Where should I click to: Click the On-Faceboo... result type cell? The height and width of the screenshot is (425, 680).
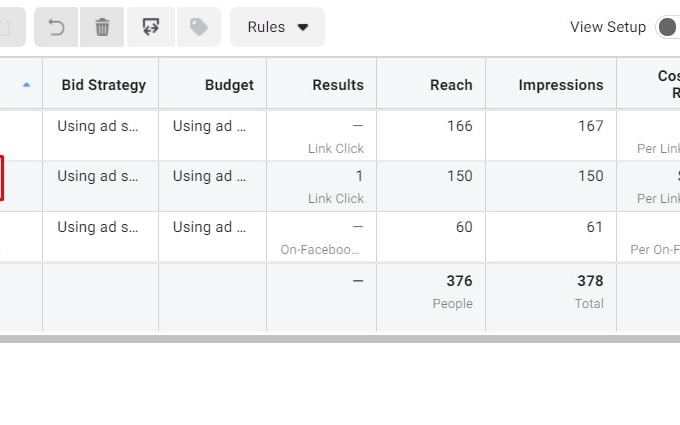click(320, 249)
